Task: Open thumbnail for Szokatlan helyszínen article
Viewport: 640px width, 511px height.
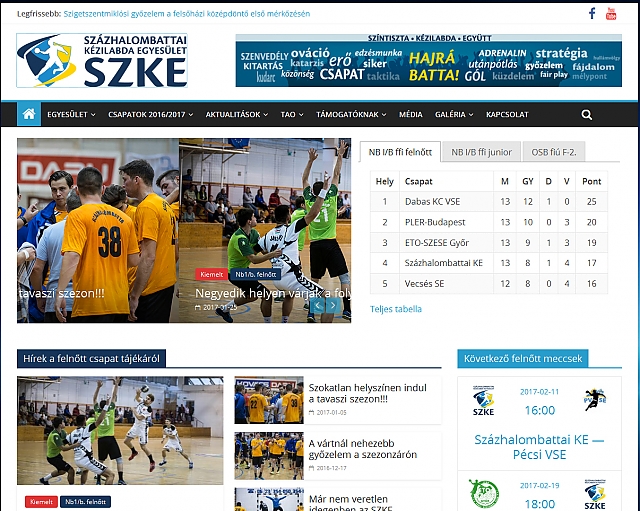Action: (x=269, y=400)
